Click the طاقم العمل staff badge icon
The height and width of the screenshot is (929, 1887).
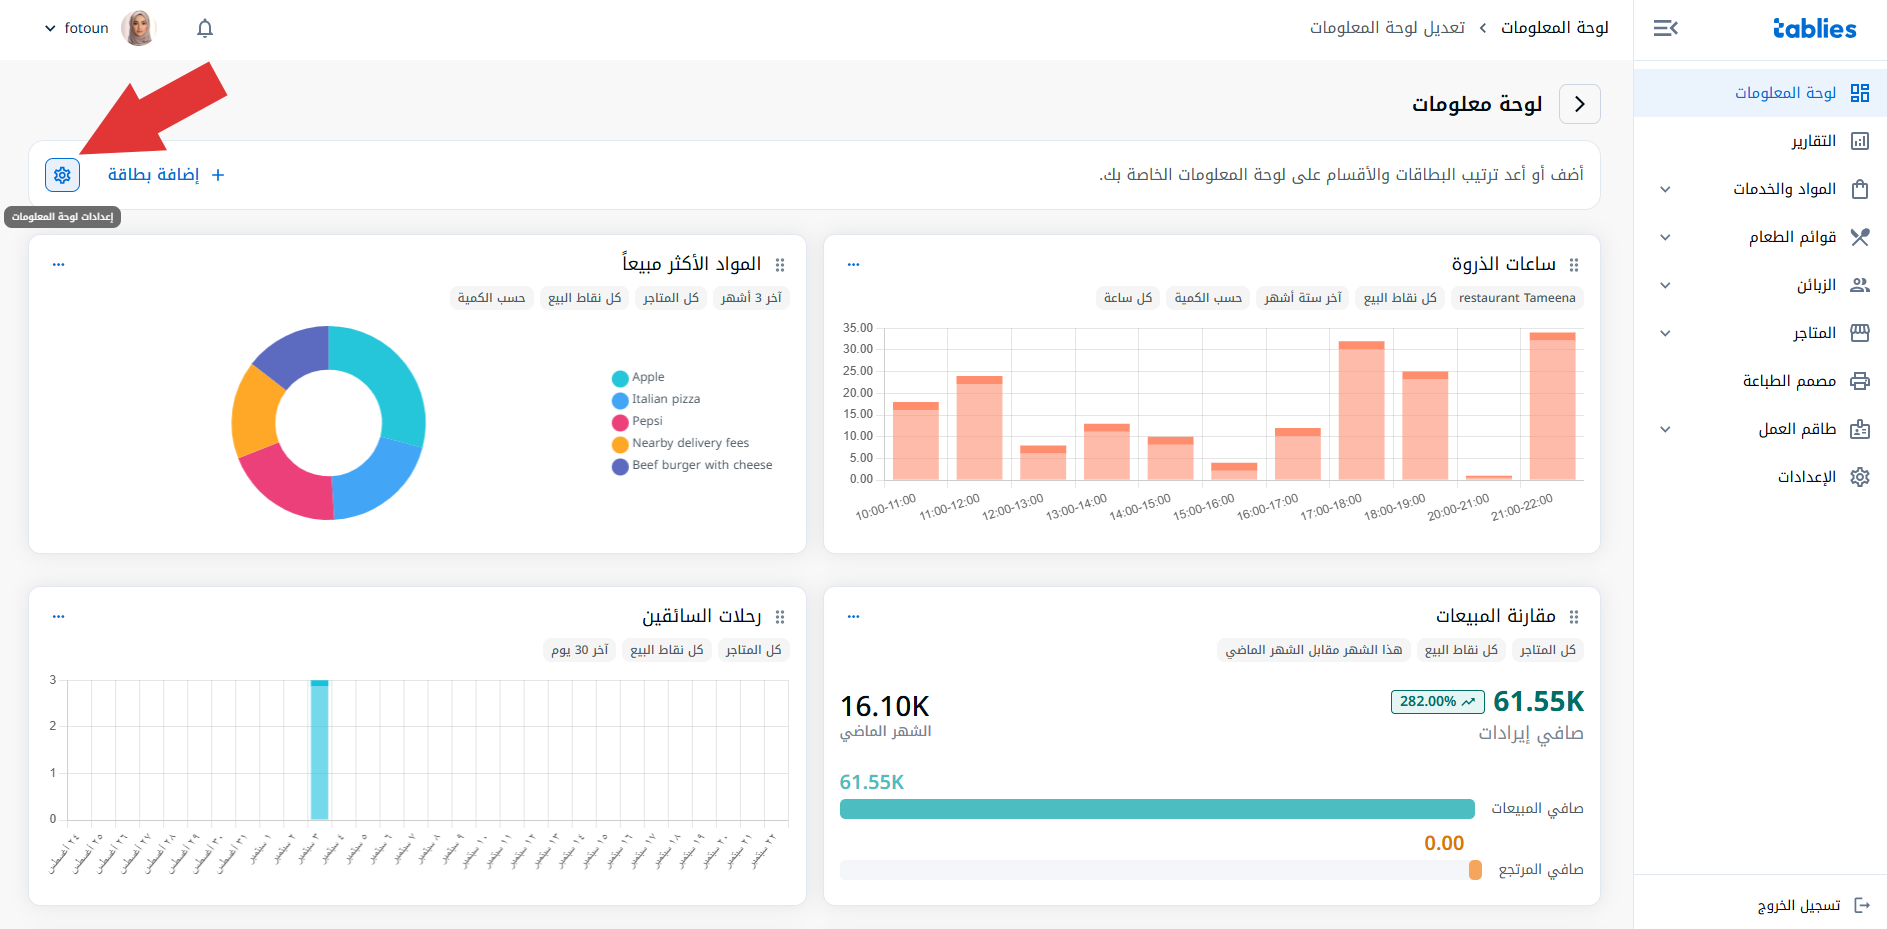pyautogui.click(x=1860, y=429)
